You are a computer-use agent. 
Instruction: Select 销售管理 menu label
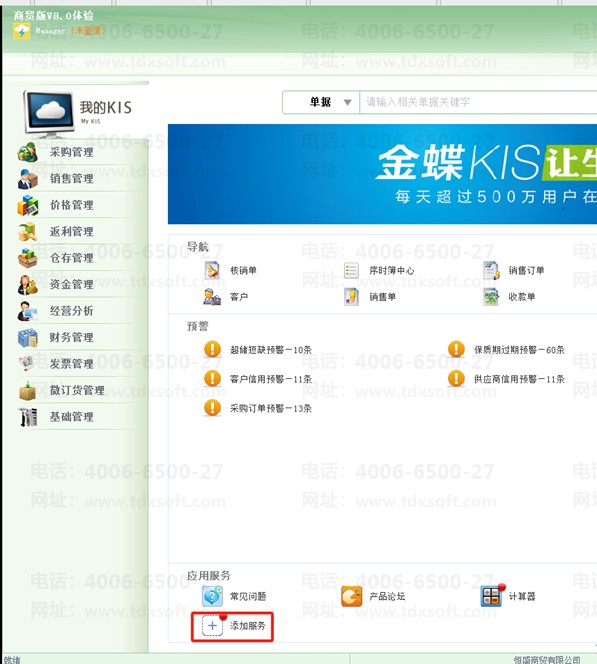coord(72,179)
